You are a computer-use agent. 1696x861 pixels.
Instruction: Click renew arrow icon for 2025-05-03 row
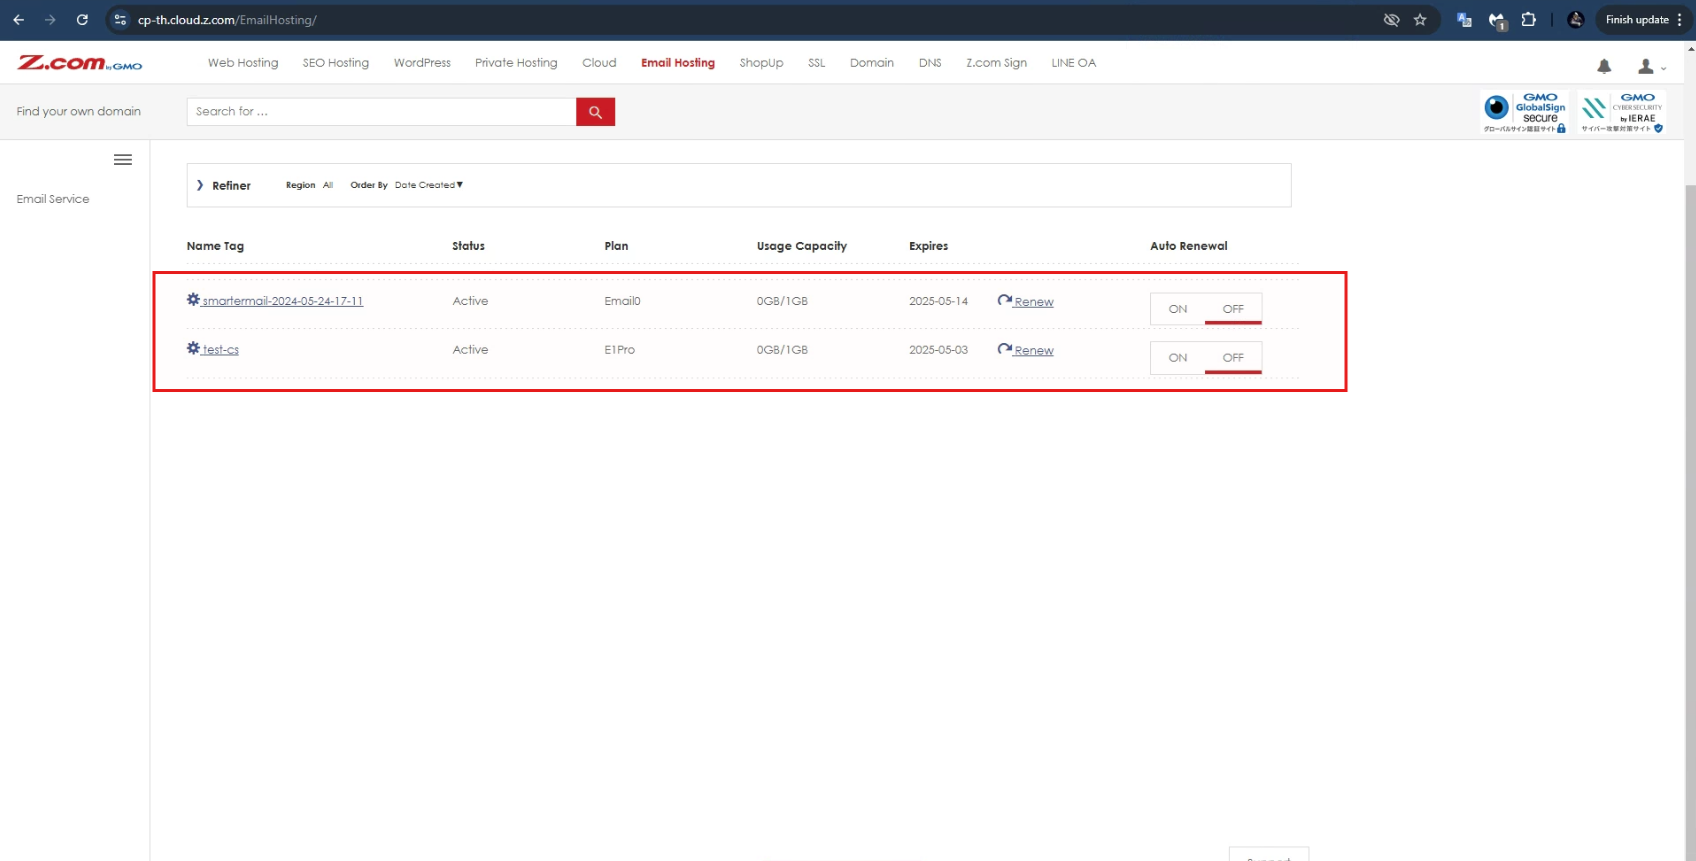(1004, 349)
